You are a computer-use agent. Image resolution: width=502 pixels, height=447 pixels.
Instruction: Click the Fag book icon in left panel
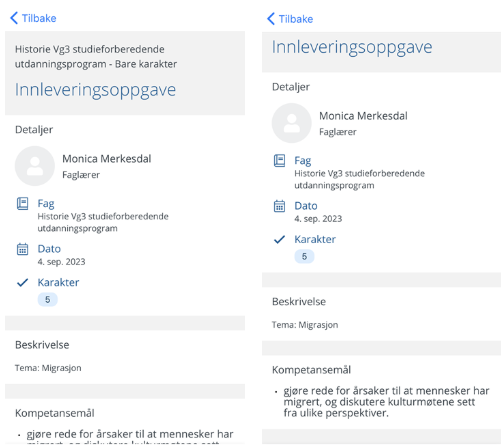point(22,204)
